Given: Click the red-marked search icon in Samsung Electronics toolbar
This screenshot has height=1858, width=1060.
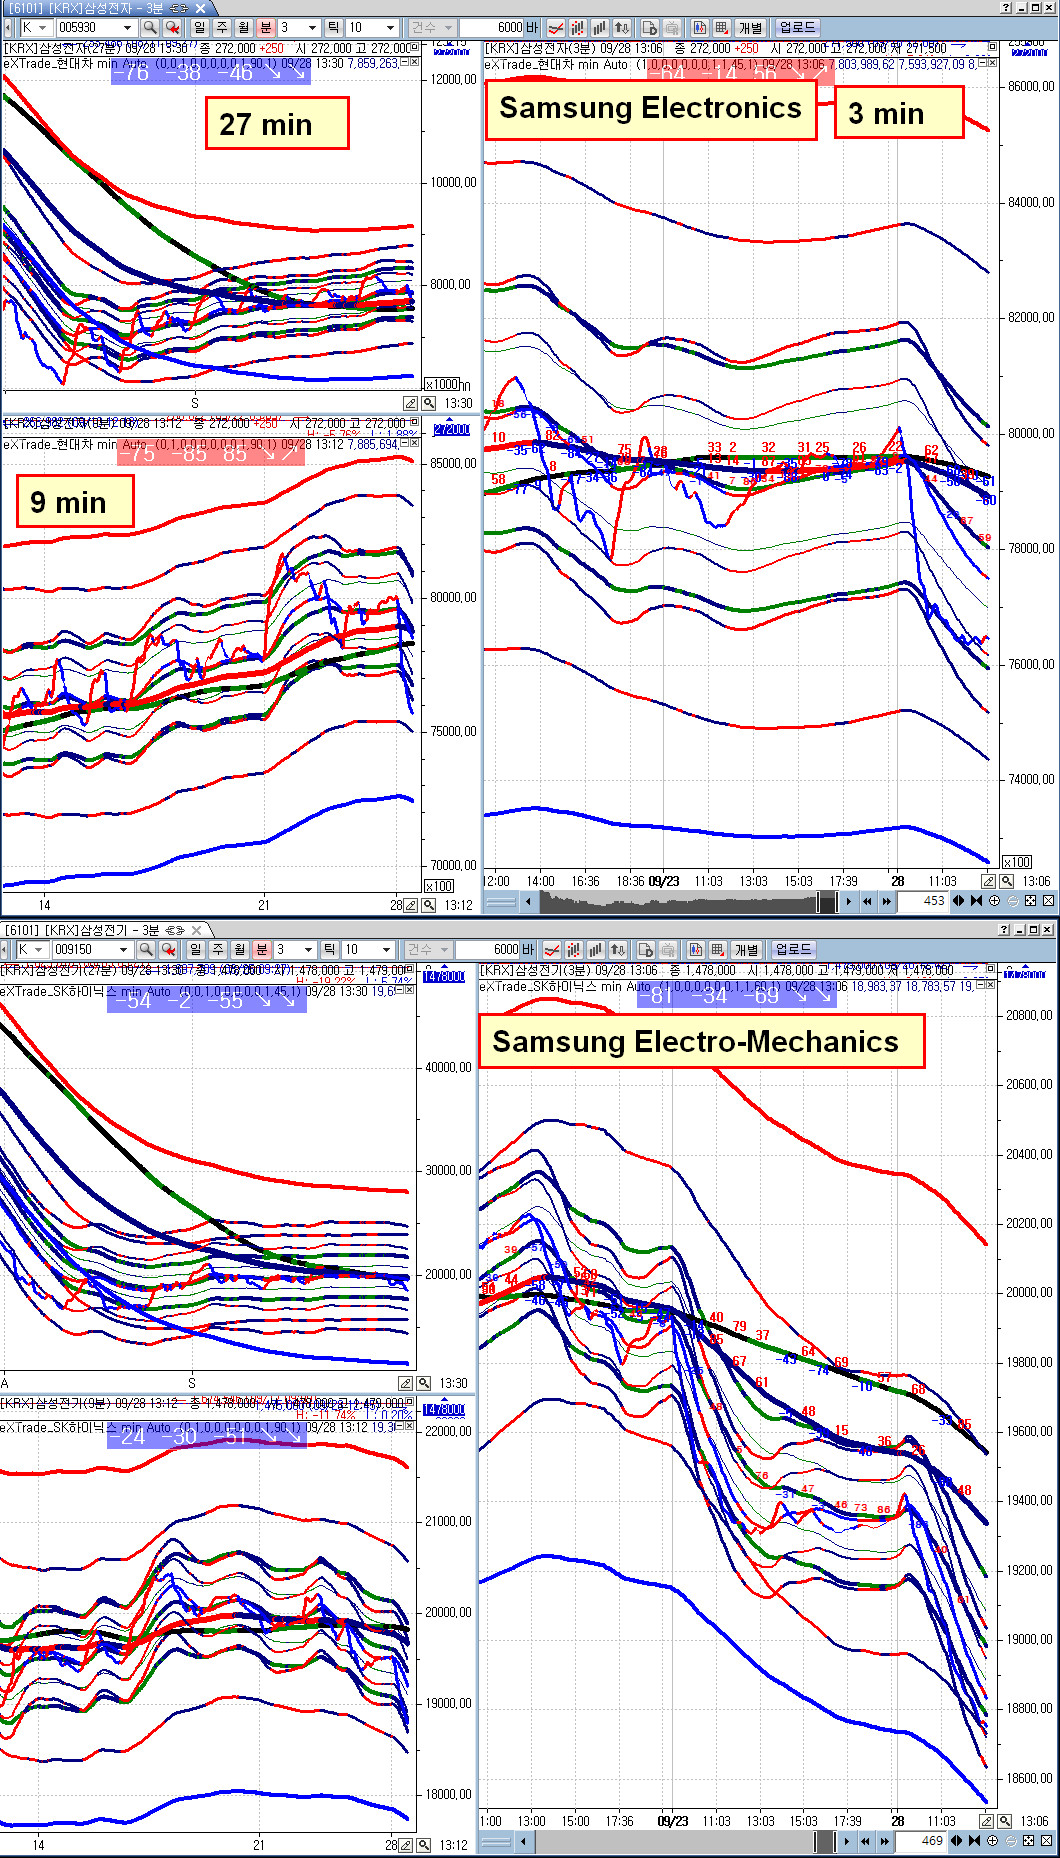Looking at the screenshot, I should coord(172,28).
